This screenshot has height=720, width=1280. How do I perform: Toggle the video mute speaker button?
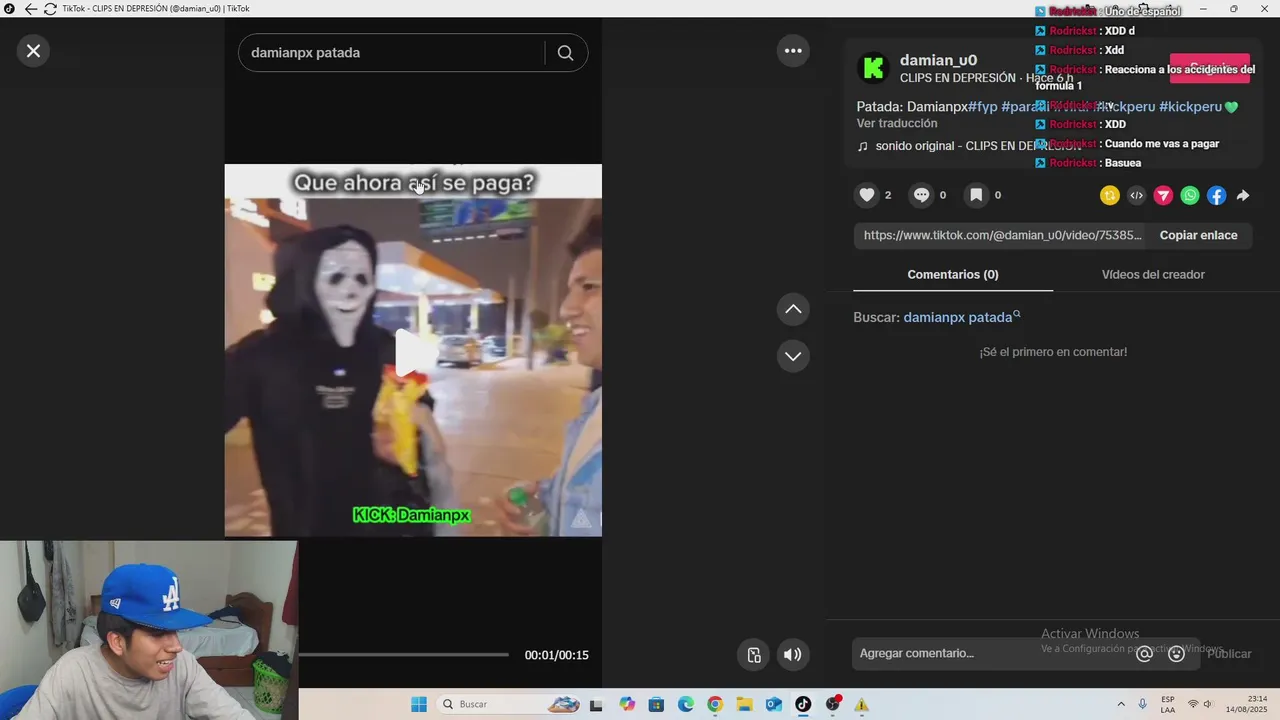(792, 655)
